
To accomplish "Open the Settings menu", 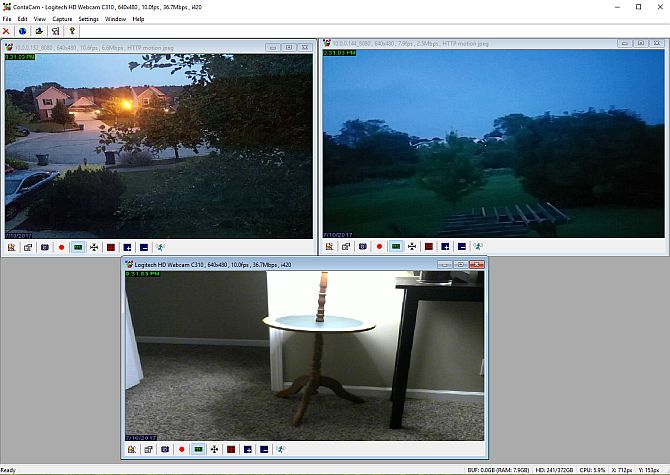I will point(88,19).
